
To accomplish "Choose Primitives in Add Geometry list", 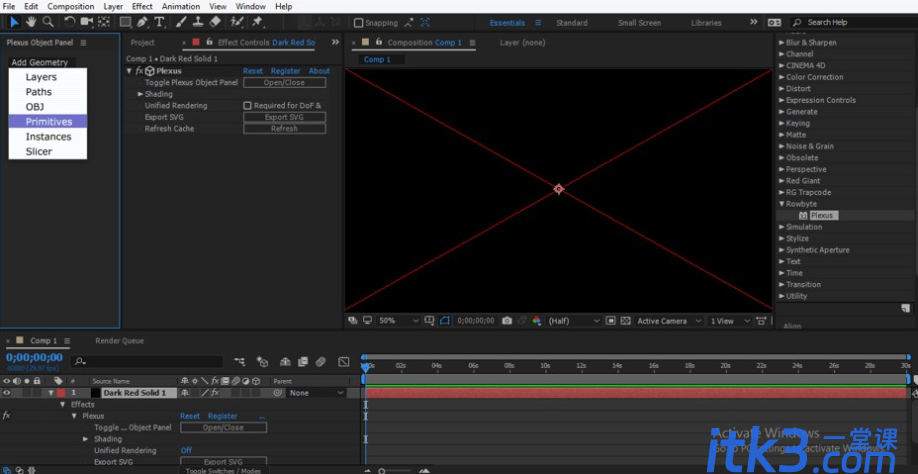I will 48,122.
